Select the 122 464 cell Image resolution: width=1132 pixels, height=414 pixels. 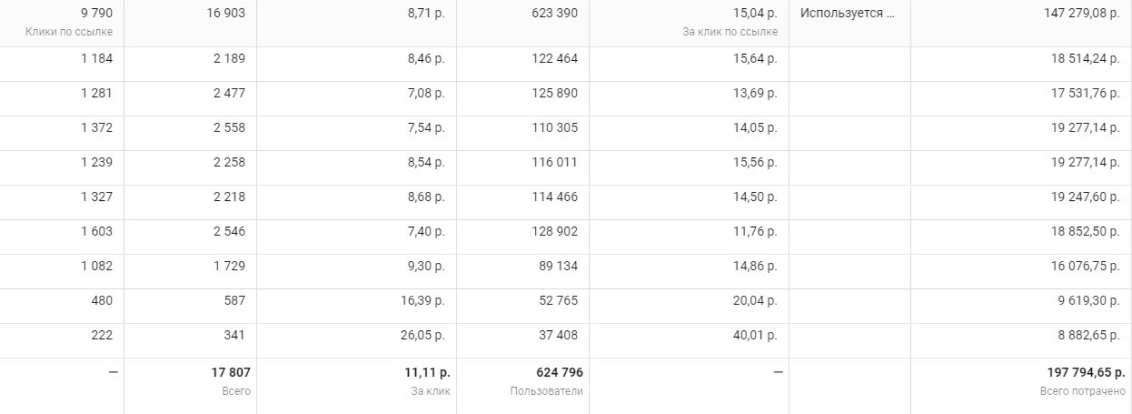pyautogui.click(x=556, y=64)
